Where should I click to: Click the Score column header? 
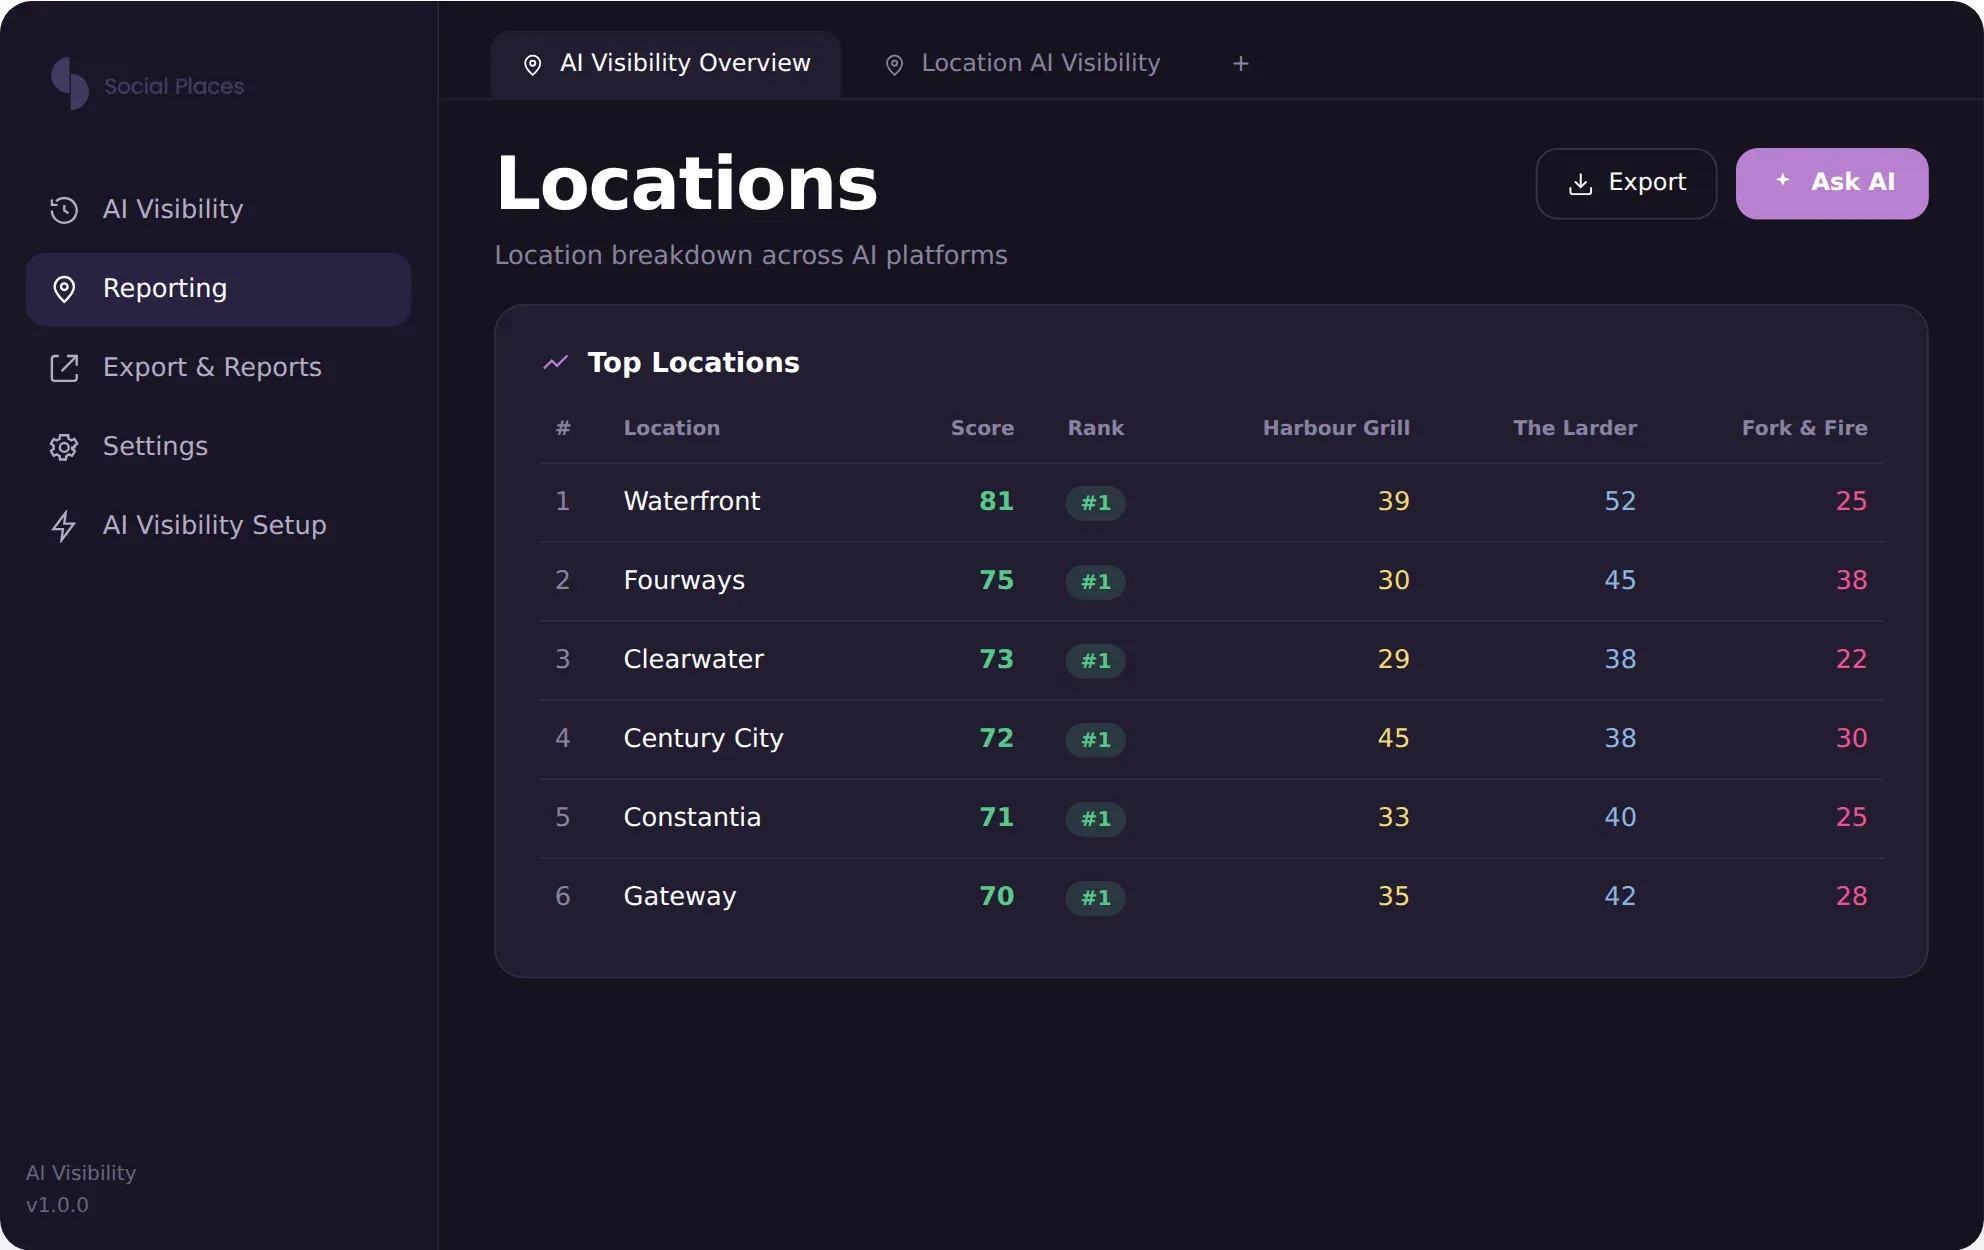pos(982,428)
